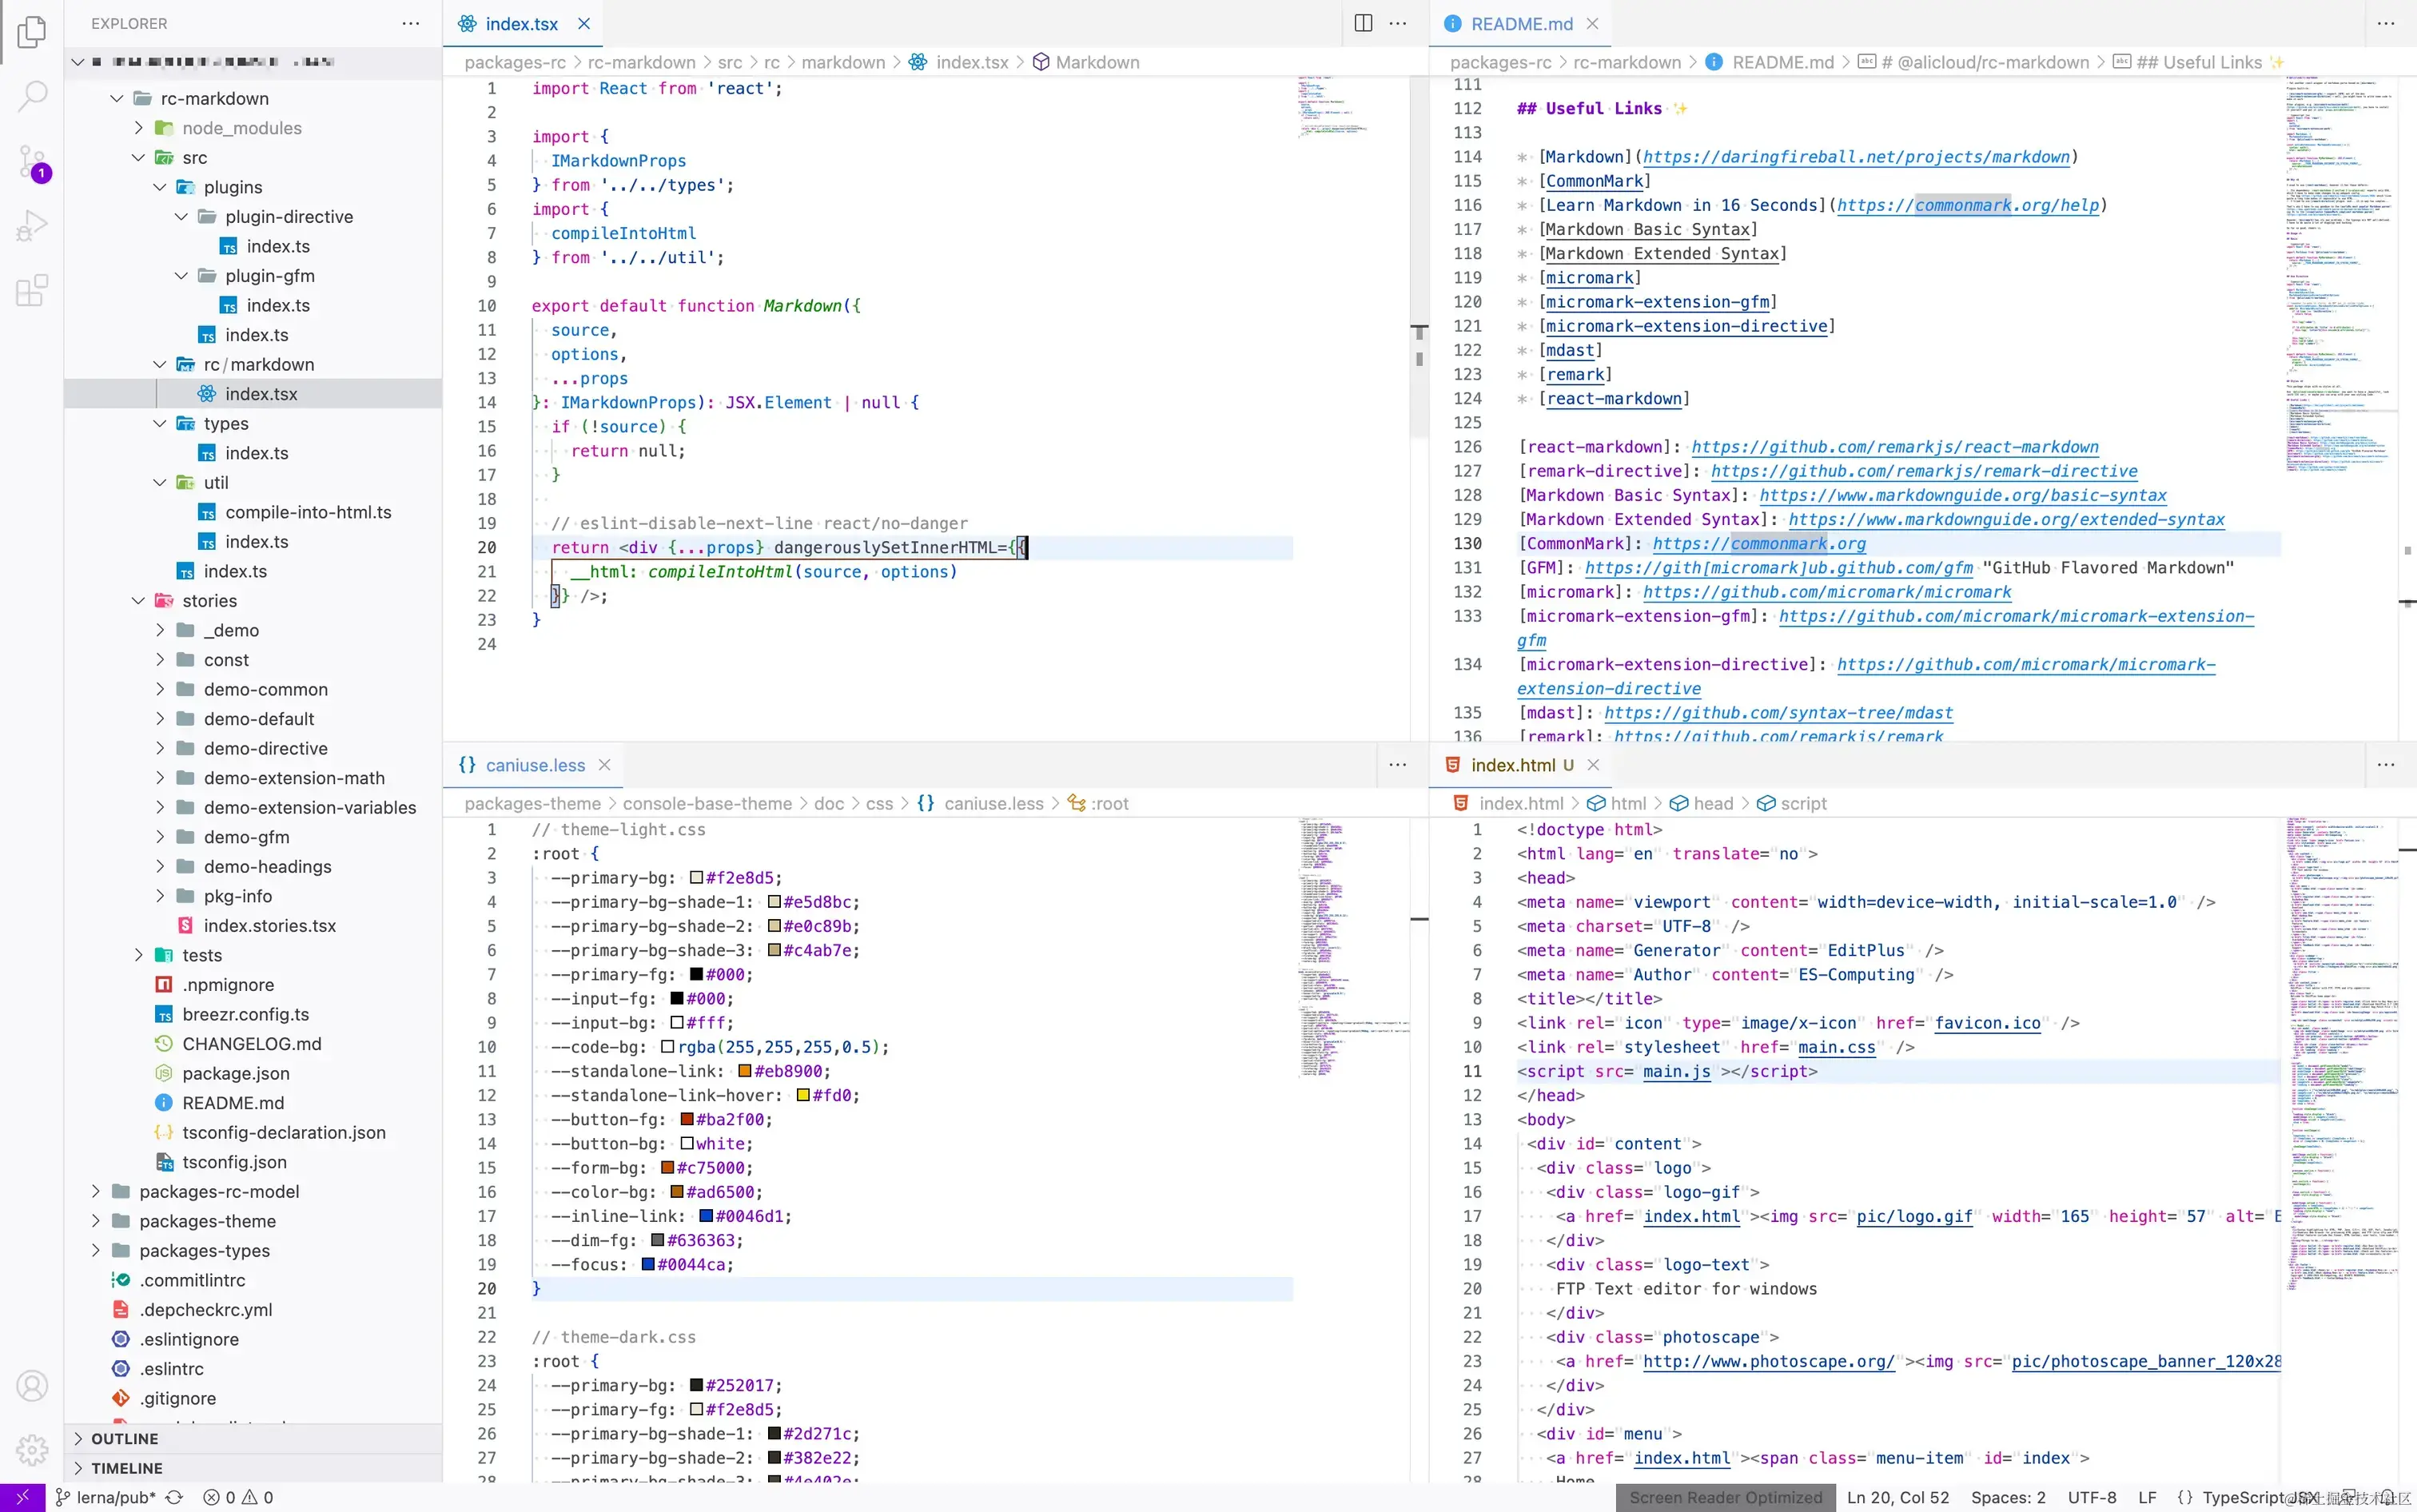Click the synchronize changes icon in status bar

[x=174, y=1497]
